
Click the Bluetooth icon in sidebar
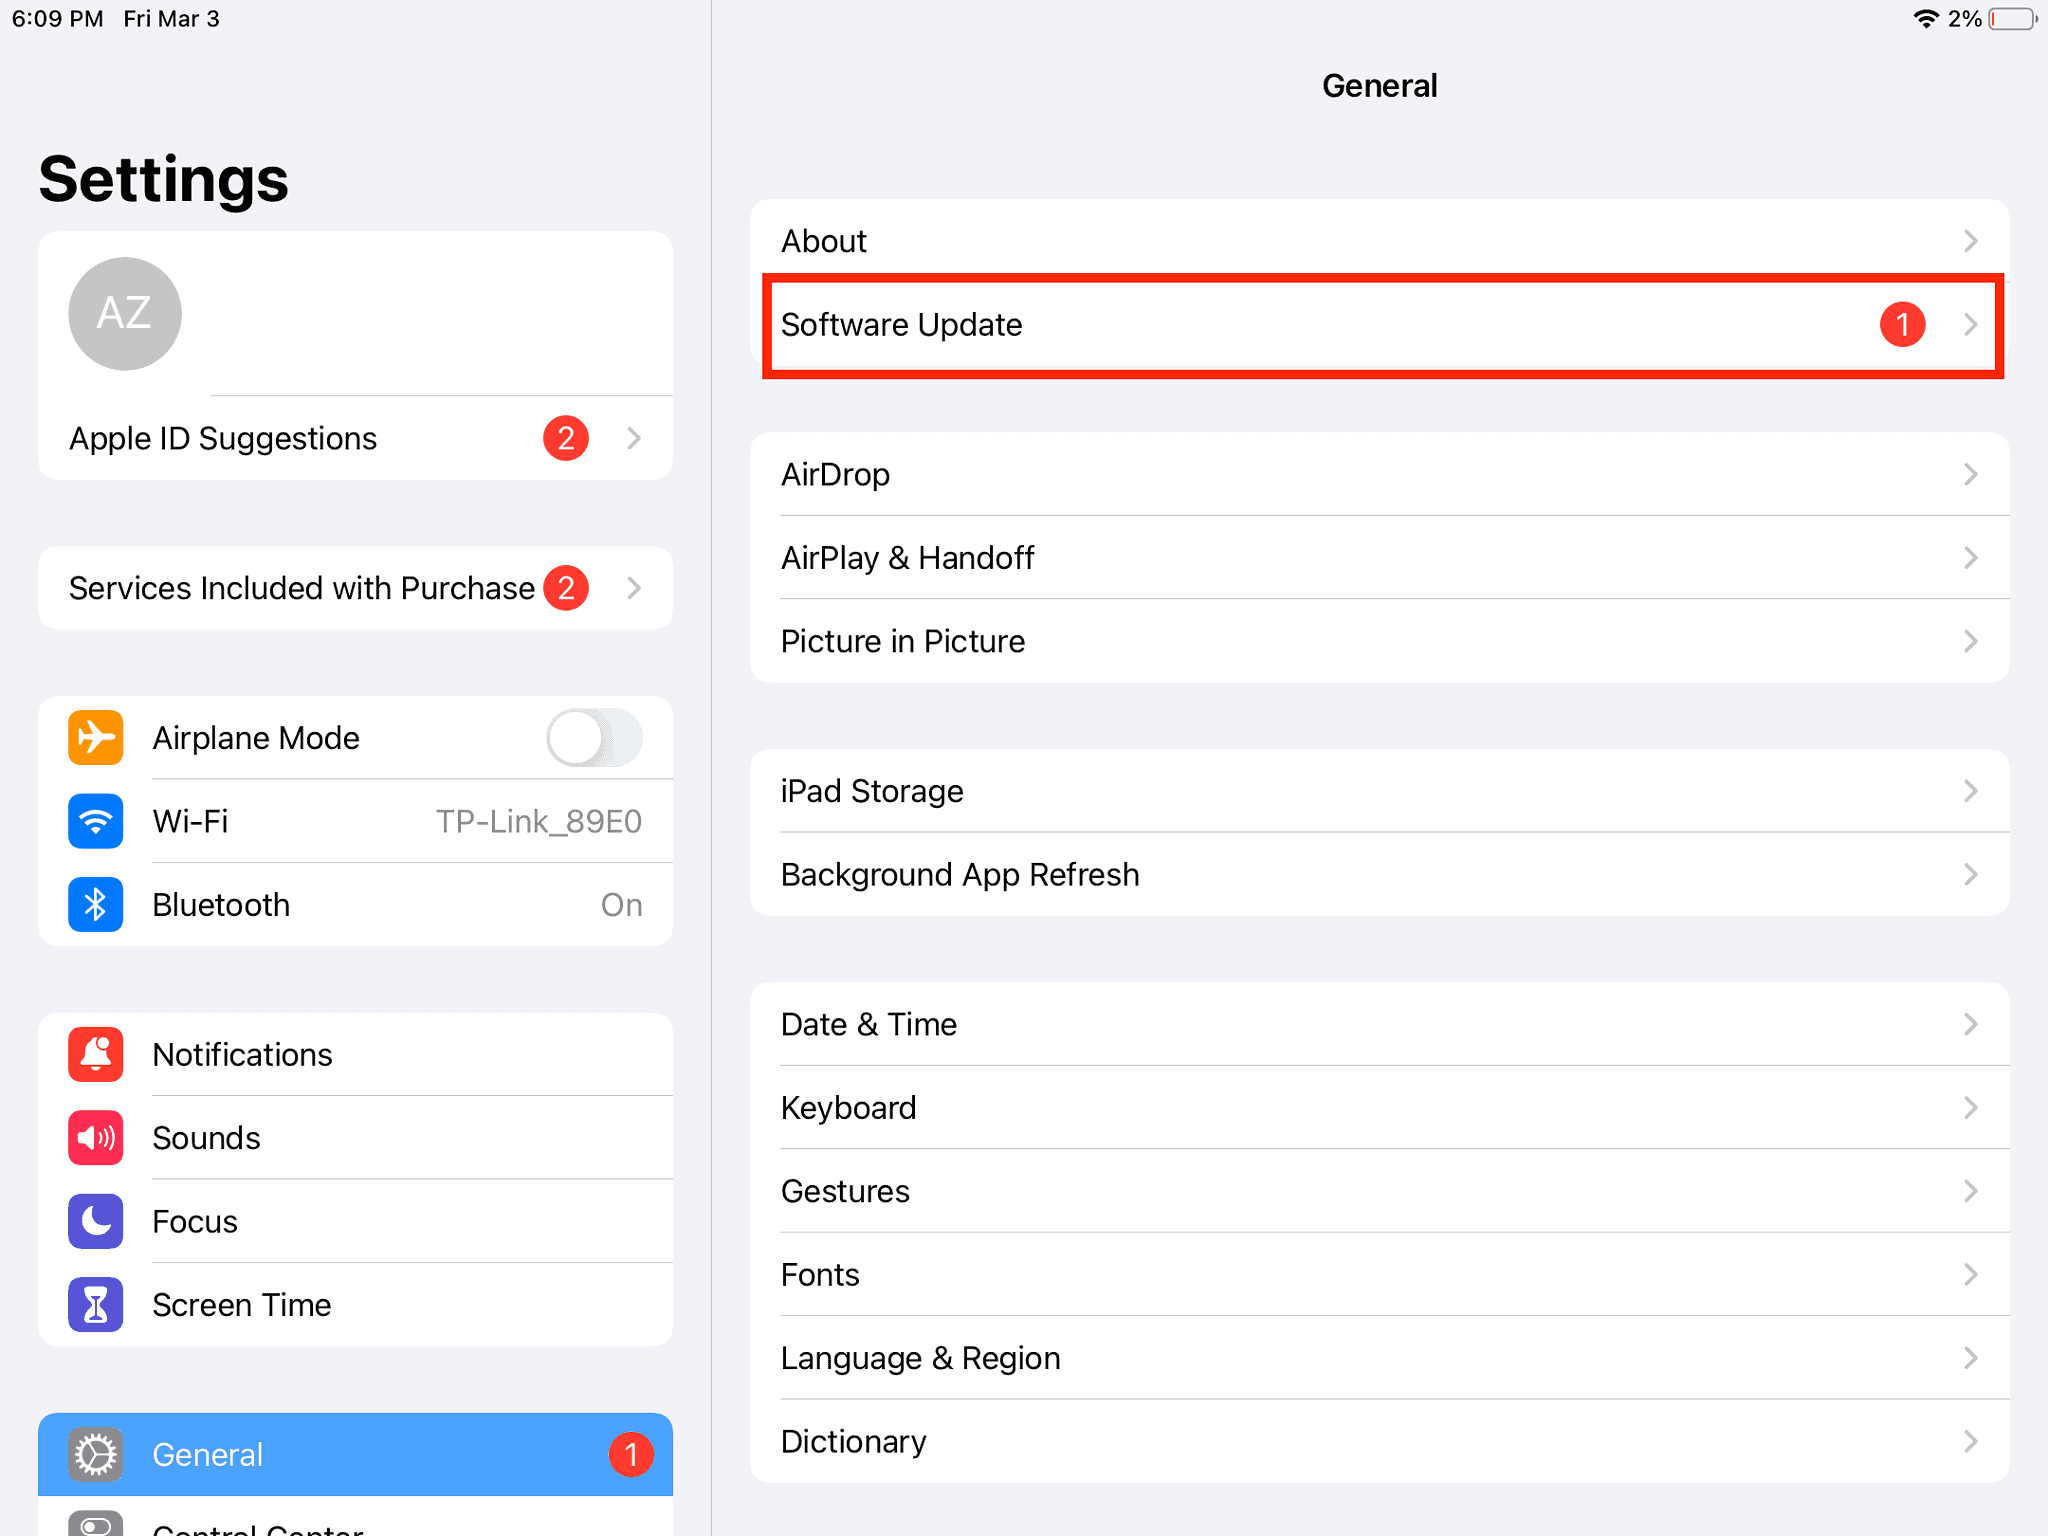click(95, 904)
